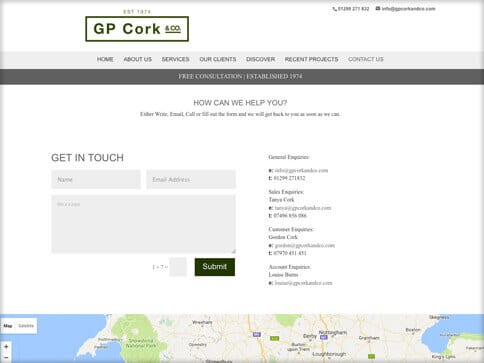Open the Home menu item
This screenshot has height=363, width=484.
(105, 59)
